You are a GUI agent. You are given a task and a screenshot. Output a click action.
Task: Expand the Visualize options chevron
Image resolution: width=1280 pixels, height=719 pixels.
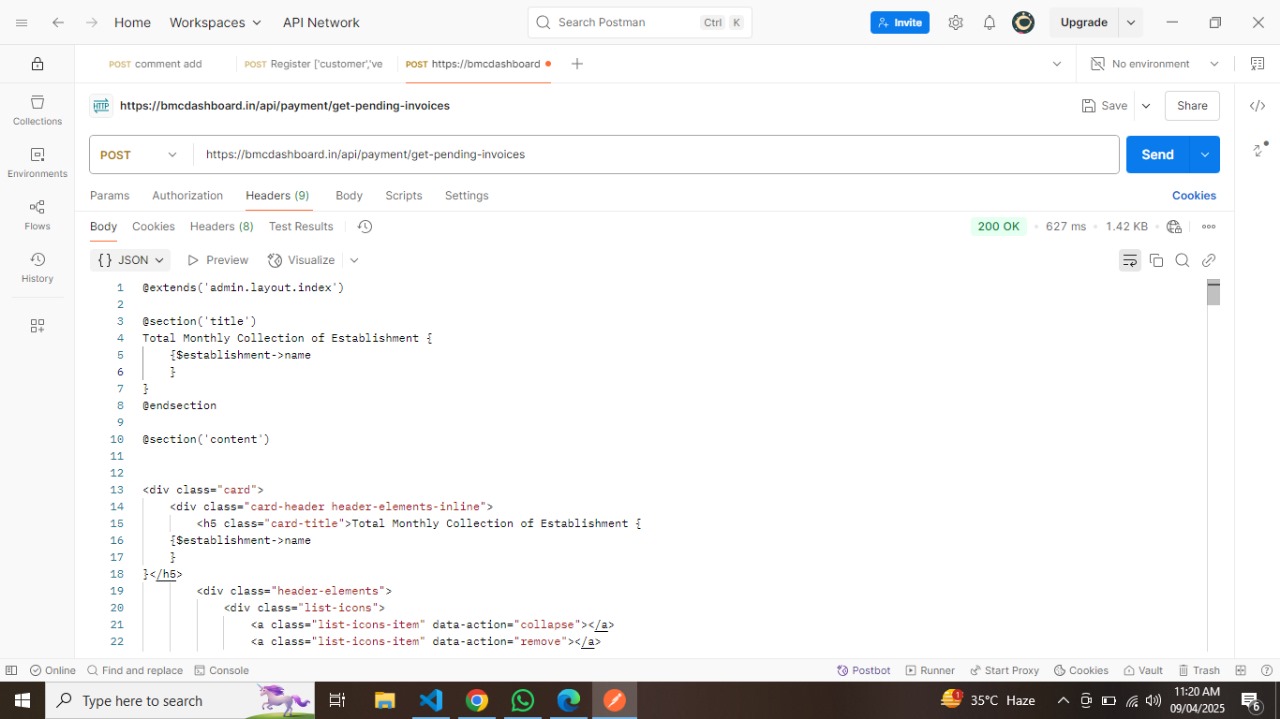[354, 260]
